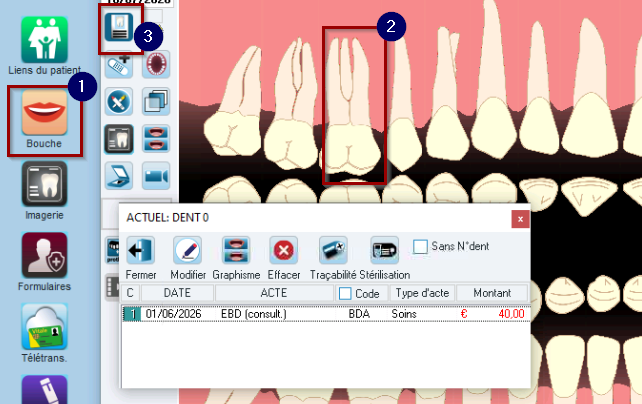The width and height of the screenshot is (642, 404).
Task: Open the Formulaires icon
Action: [x=44, y=255]
